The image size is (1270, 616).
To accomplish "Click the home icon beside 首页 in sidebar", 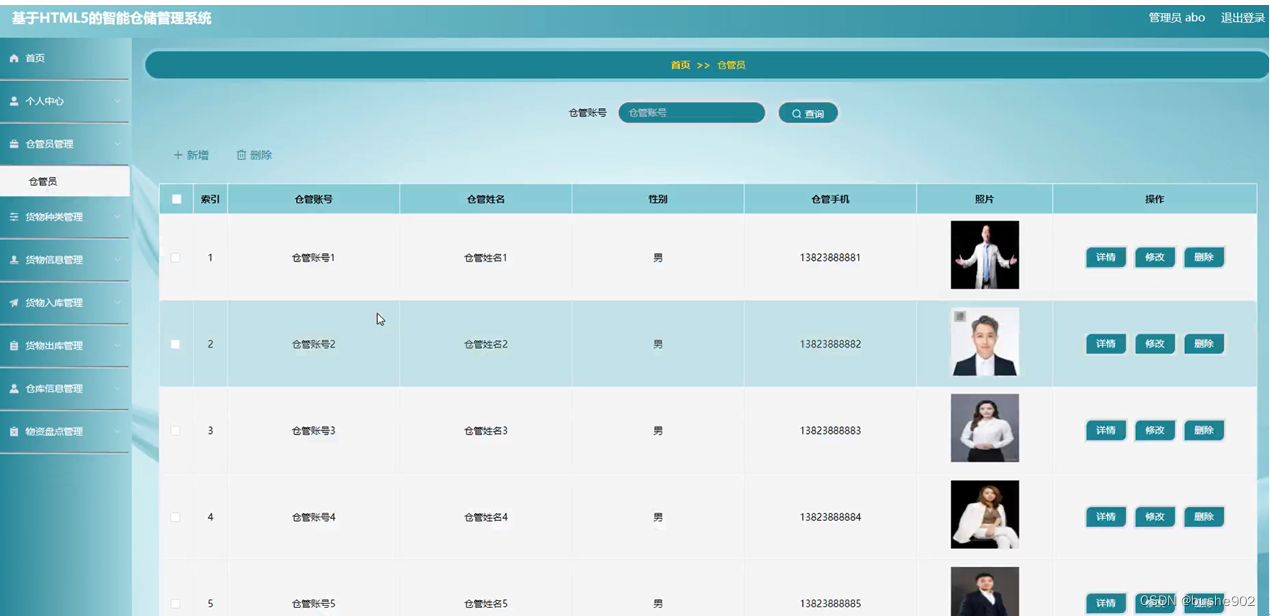I will pyautogui.click(x=14, y=59).
